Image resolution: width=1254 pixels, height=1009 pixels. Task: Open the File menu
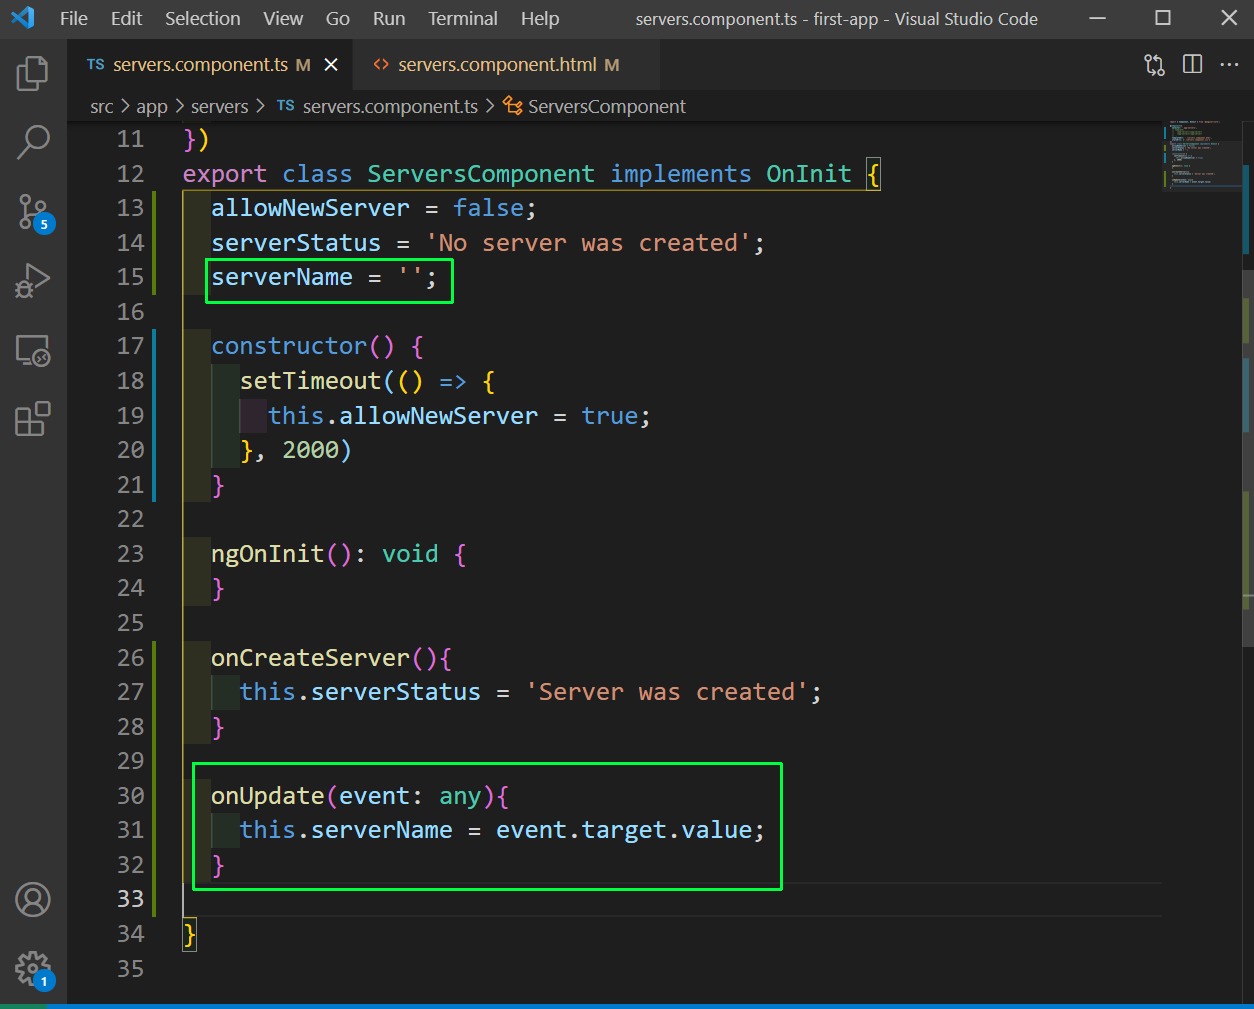pyautogui.click(x=74, y=18)
